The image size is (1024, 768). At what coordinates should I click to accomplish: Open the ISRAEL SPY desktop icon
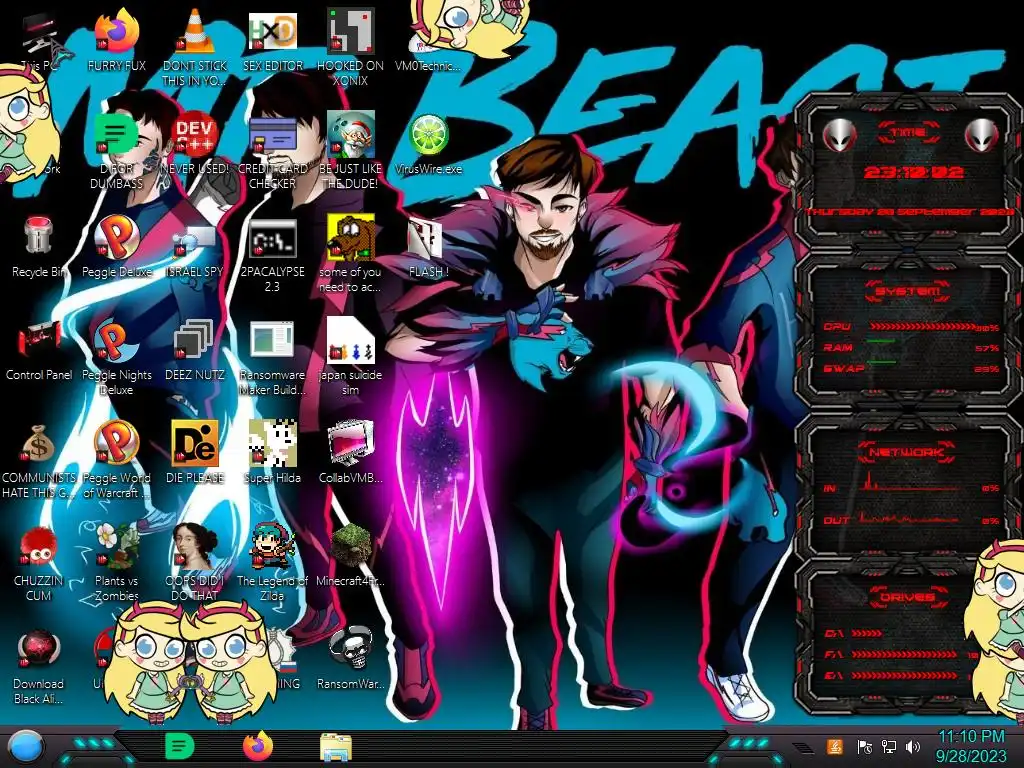coord(195,238)
